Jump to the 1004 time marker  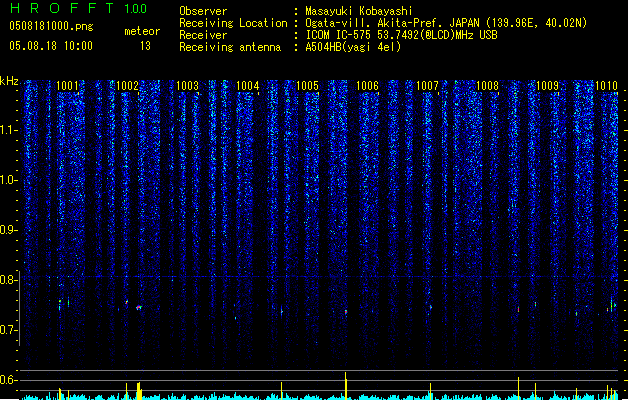point(248,86)
